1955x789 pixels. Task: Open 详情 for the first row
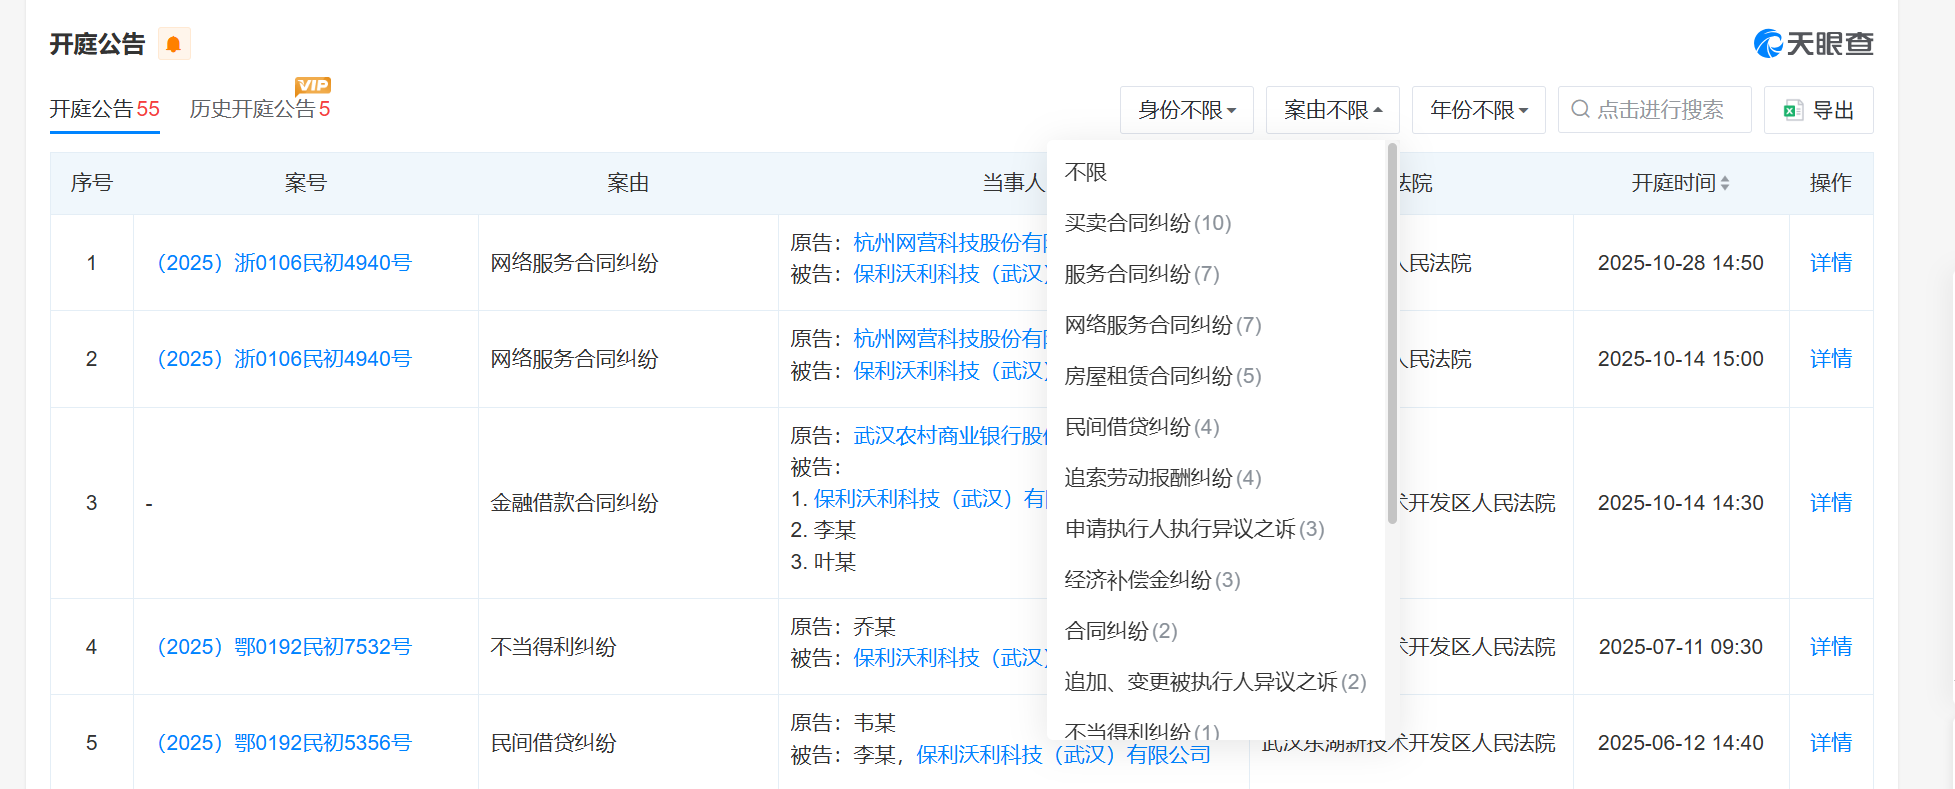(x=1830, y=263)
